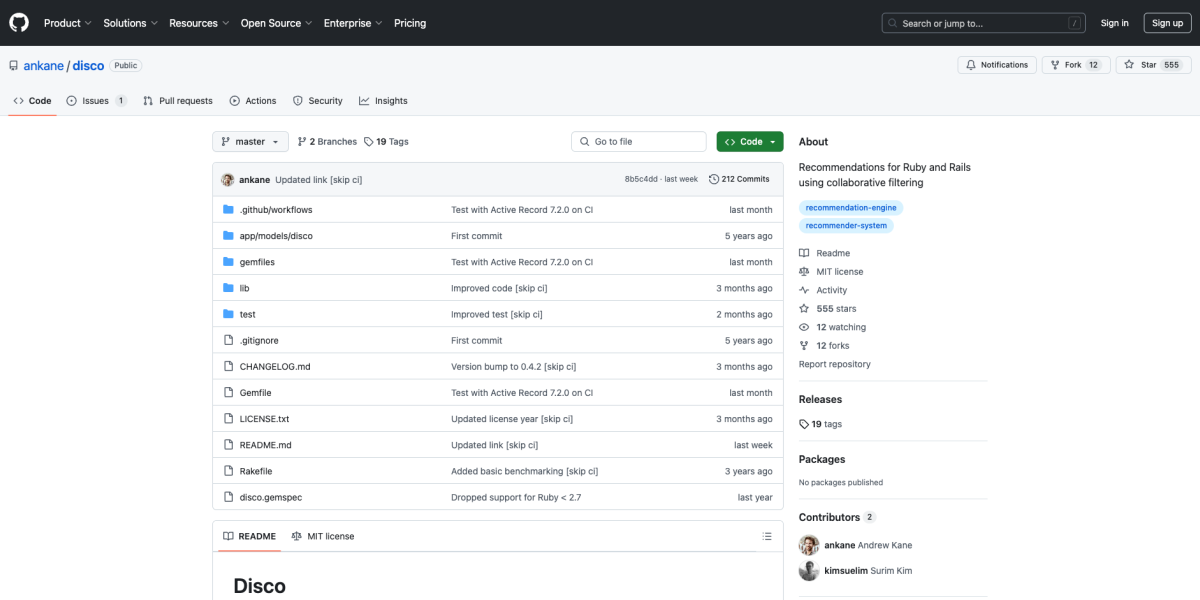1200x600 pixels.
Task: Expand the master branch dropdown
Action: (x=250, y=142)
